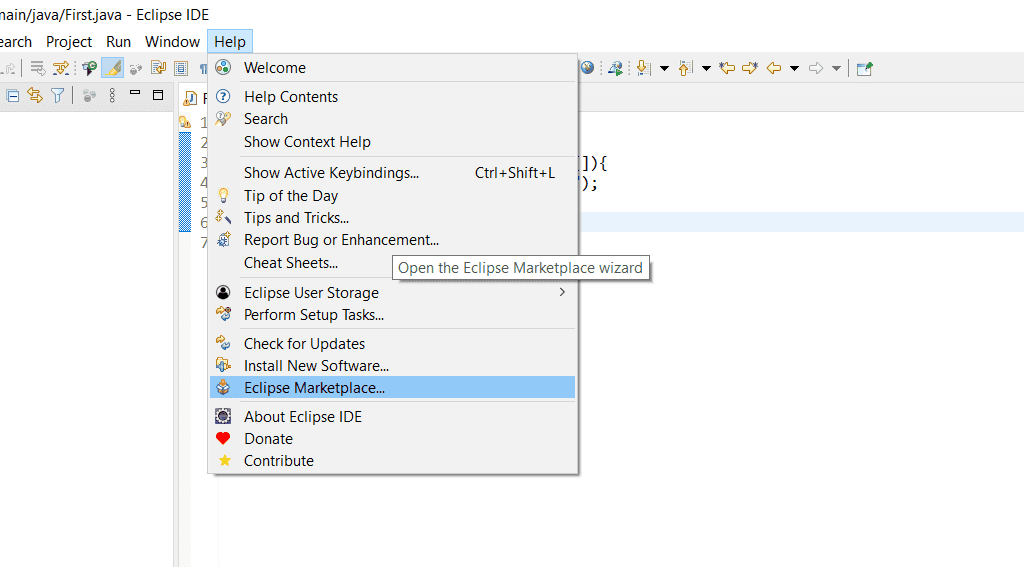Click Last Edit Location back-star arrow
Image resolution: width=1024 pixels, height=567 pixels.
click(728, 68)
